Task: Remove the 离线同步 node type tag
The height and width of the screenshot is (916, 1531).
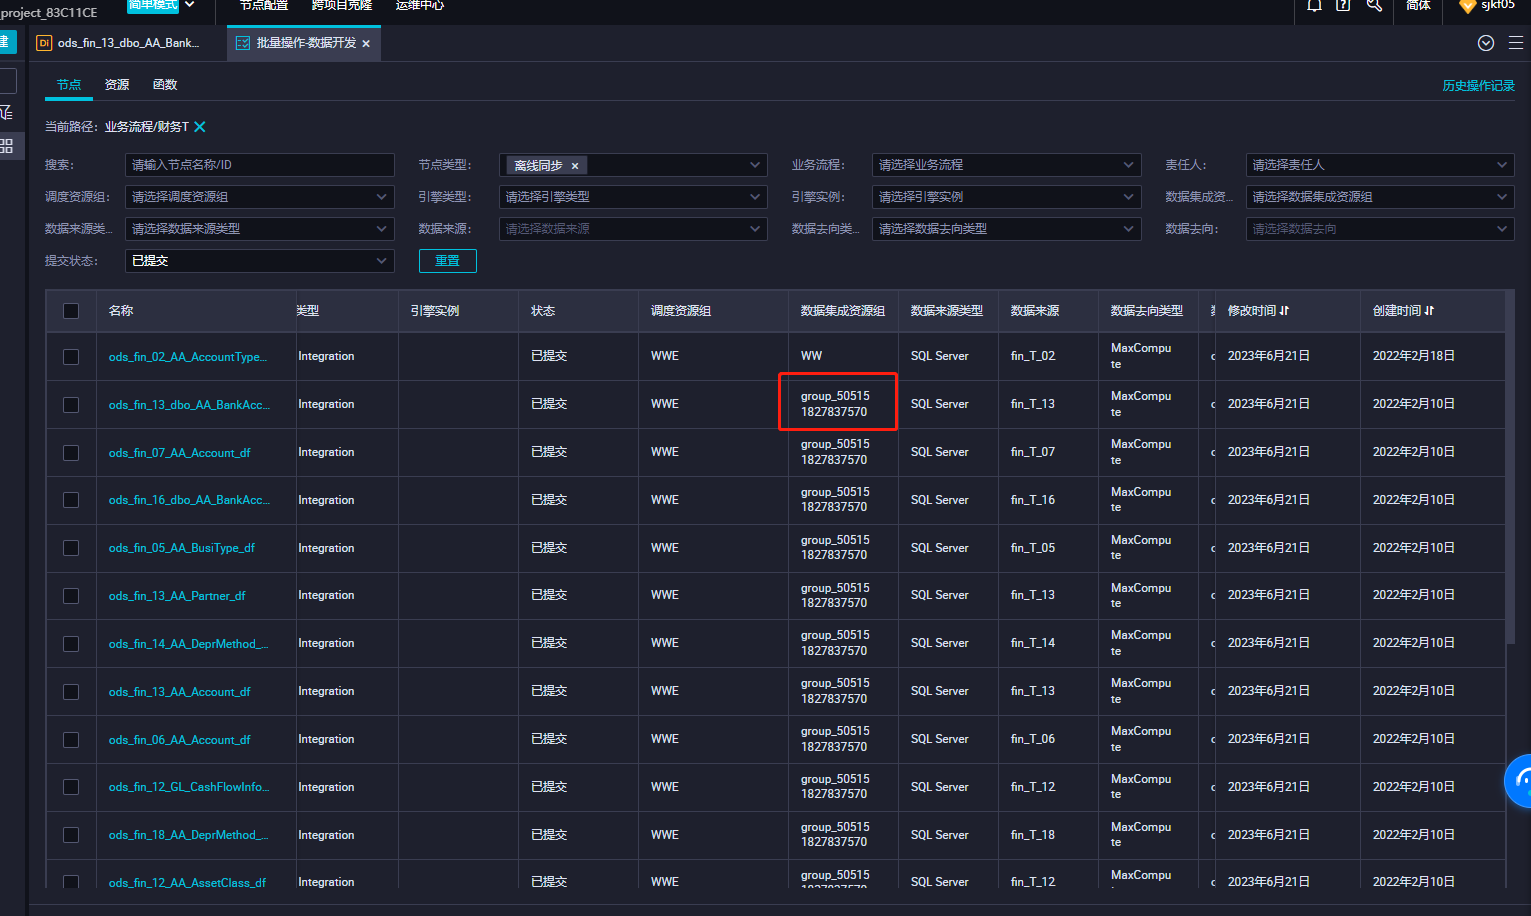Action: (575, 166)
